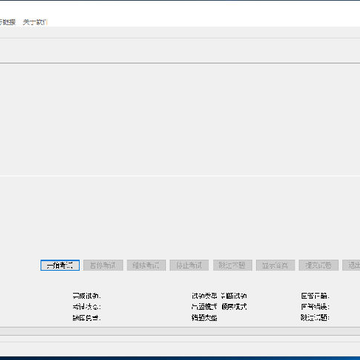Click the greyed Show Answer (显示答案) button

point(276,265)
